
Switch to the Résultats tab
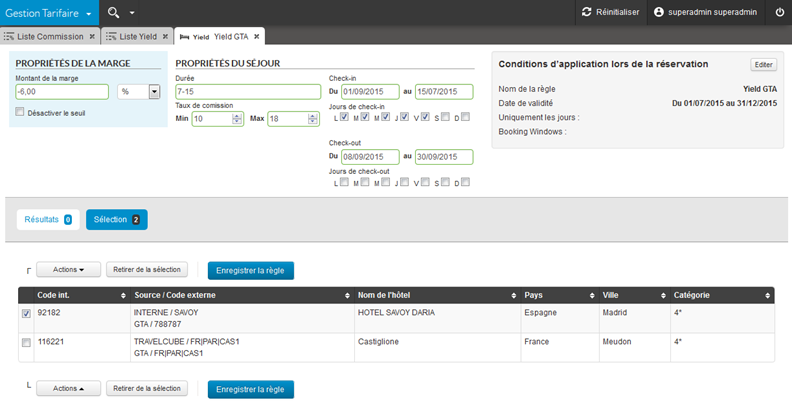(x=47, y=219)
